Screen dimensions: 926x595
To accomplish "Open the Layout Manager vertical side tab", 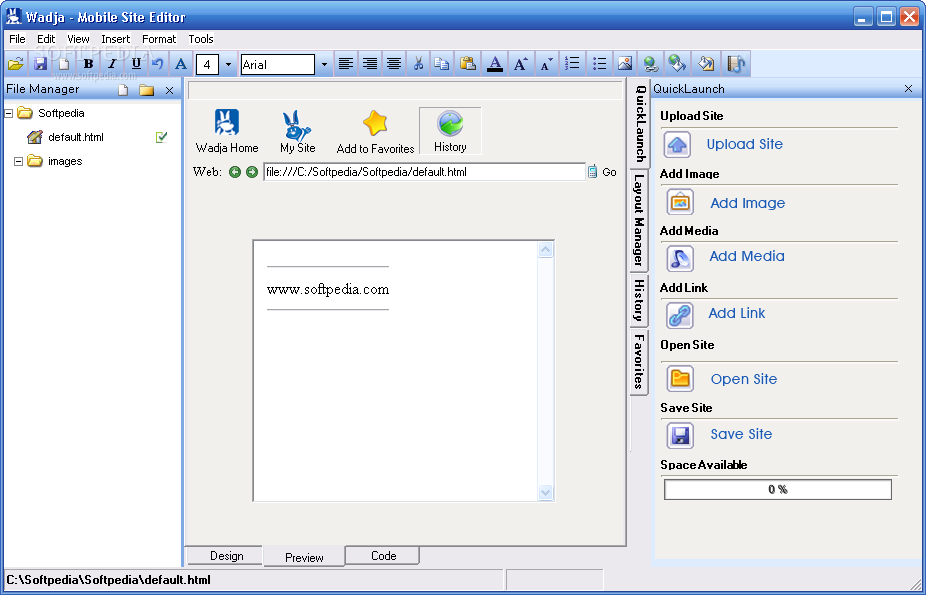I will (x=639, y=222).
